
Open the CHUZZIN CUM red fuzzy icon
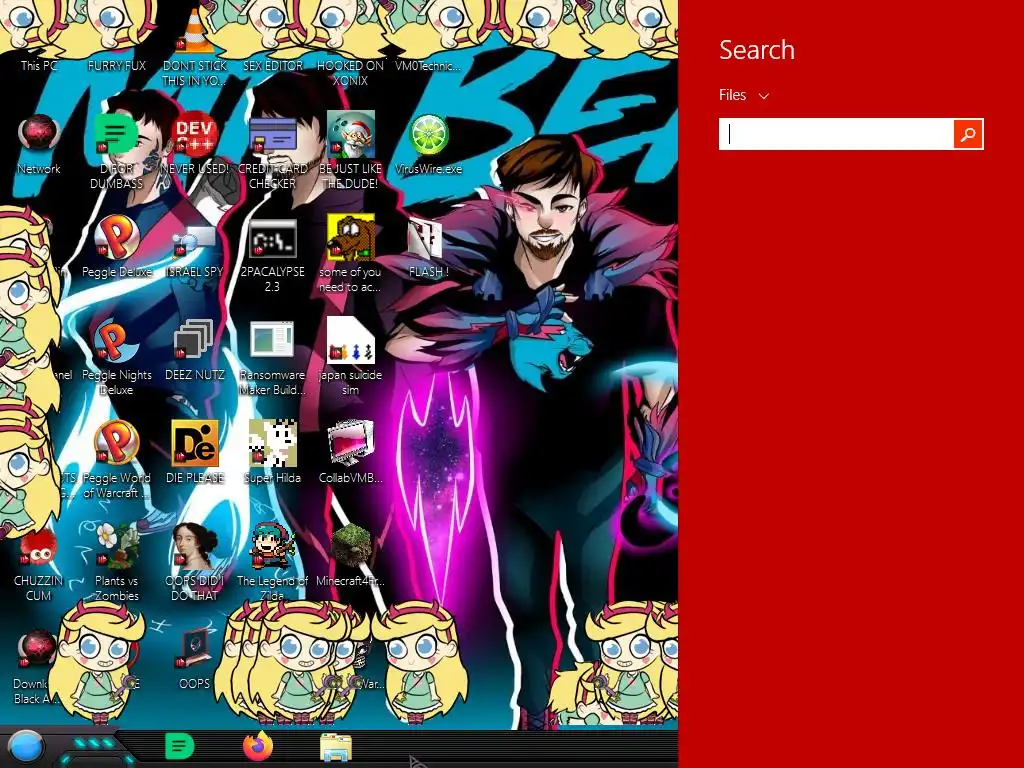tap(39, 563)
